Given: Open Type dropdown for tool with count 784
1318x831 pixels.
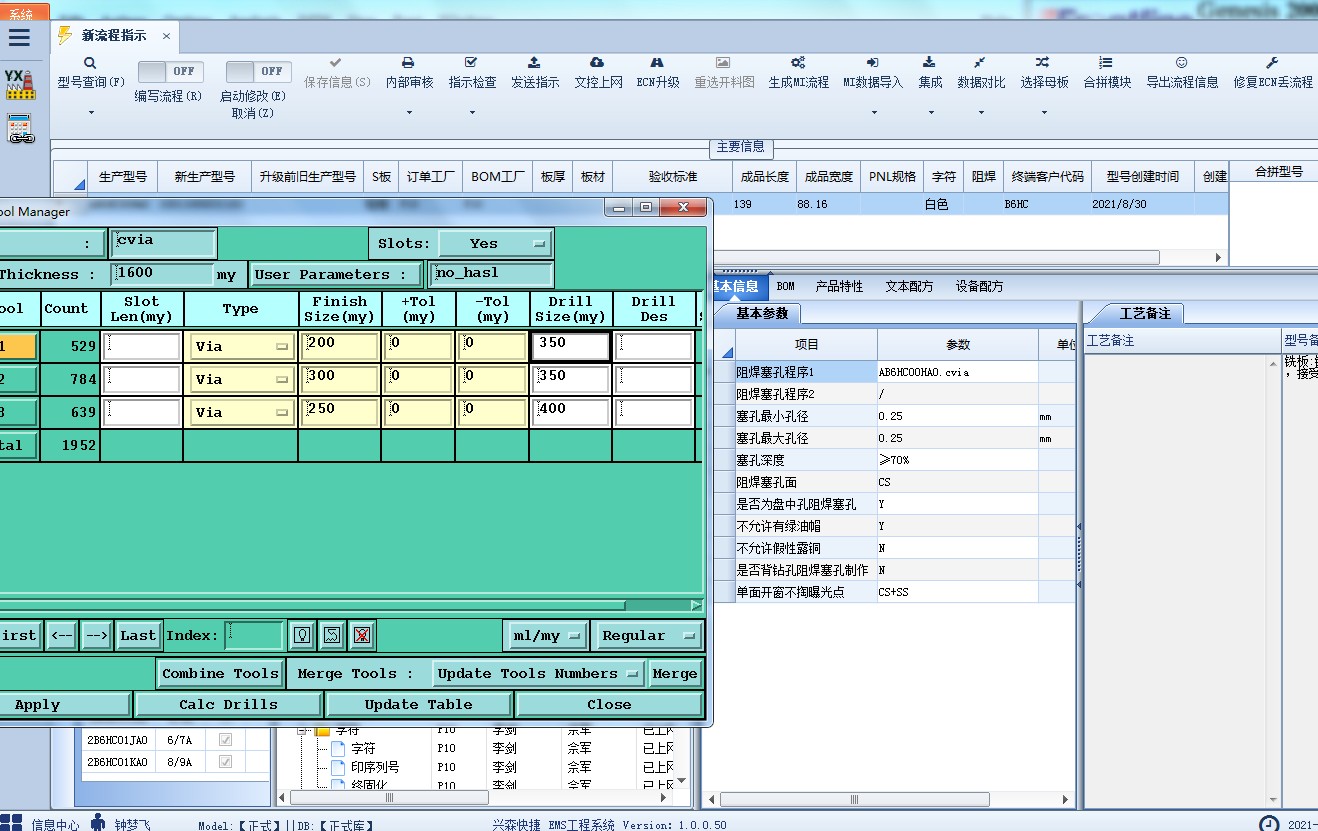Looking at the screenshot, I should [x=240, y=379].
